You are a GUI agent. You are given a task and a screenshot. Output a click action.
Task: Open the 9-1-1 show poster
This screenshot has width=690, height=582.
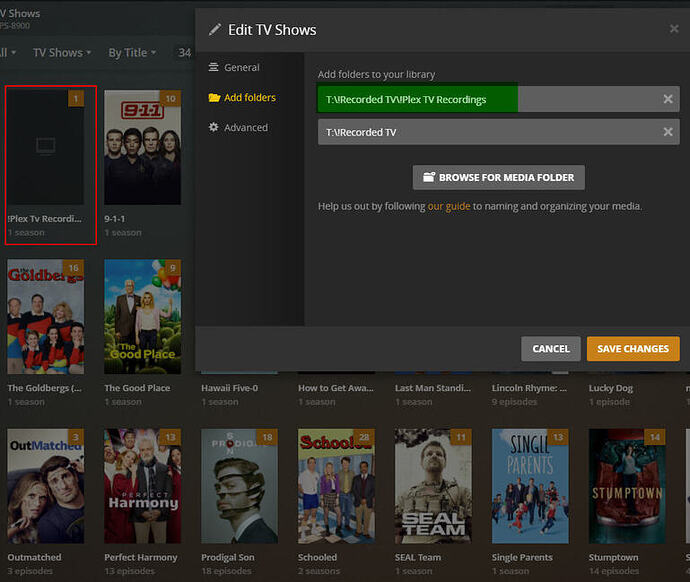coord(142,147)
